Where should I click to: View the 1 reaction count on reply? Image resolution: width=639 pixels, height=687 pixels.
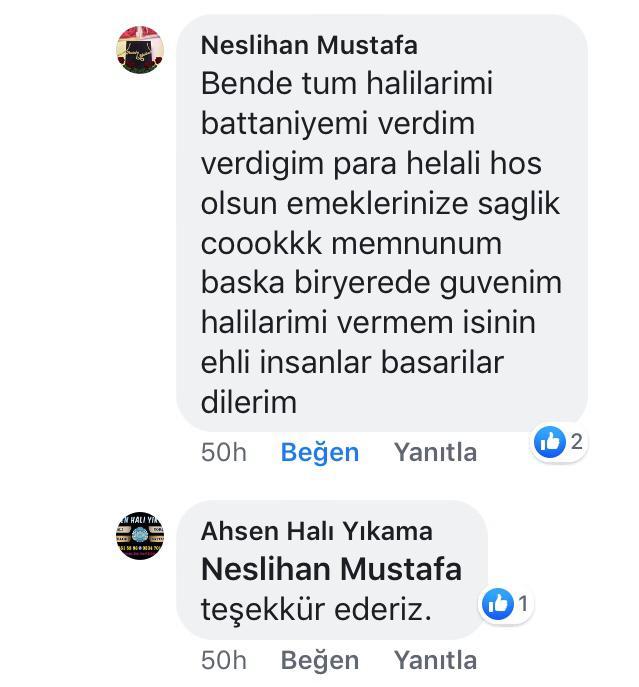[x=523, y=604]
